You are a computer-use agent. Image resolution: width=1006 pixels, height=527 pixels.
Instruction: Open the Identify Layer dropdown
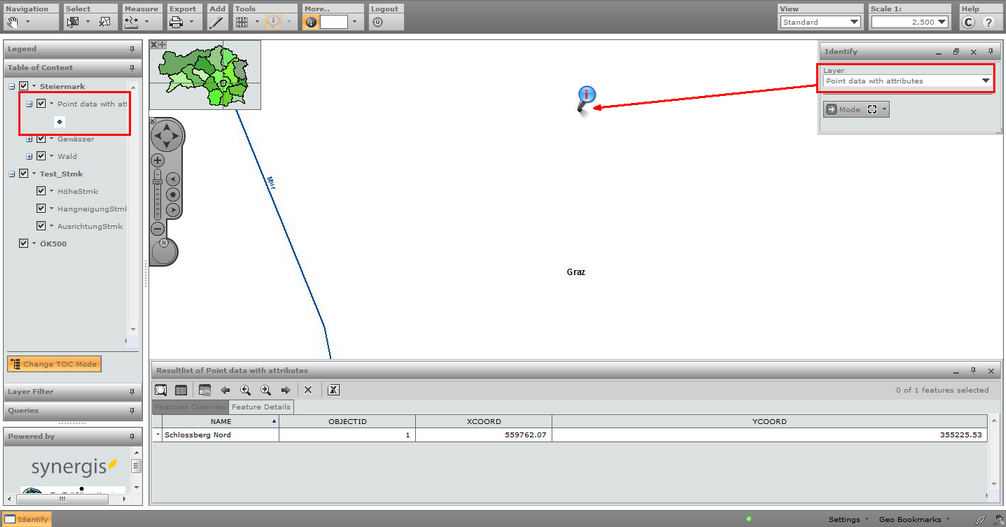point(907,81)
